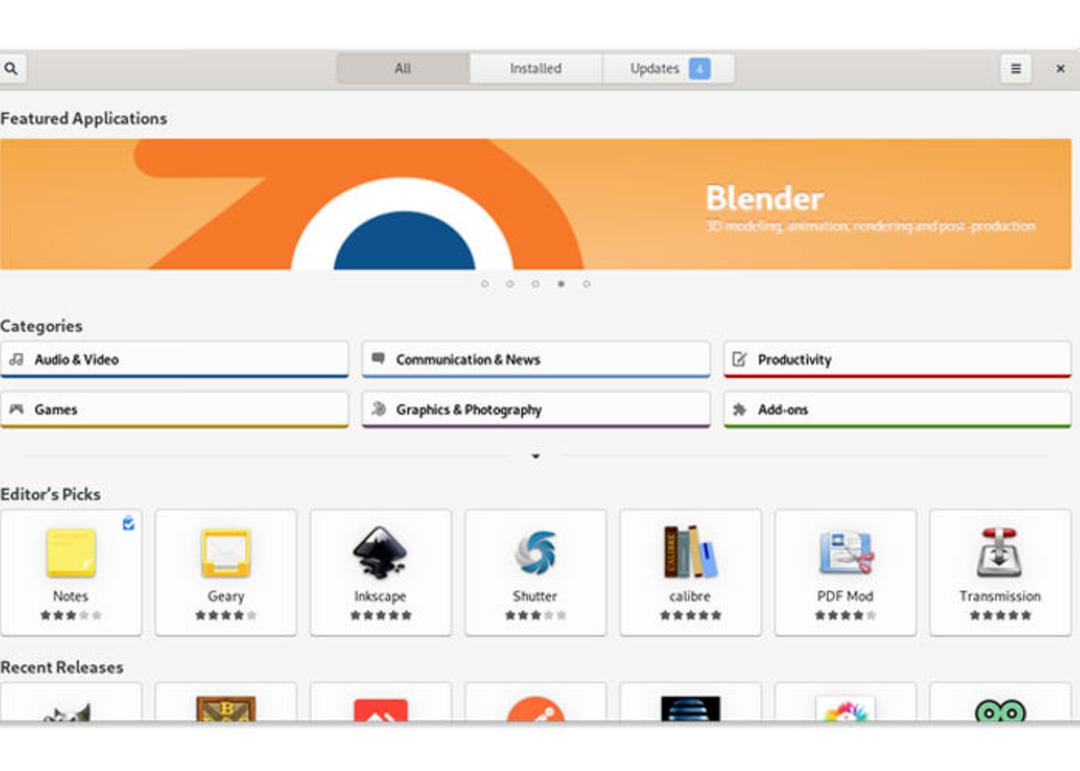Open the PDF Mod app icon
This screenshot has height=771, width=1080.
(x=846, y=553)
